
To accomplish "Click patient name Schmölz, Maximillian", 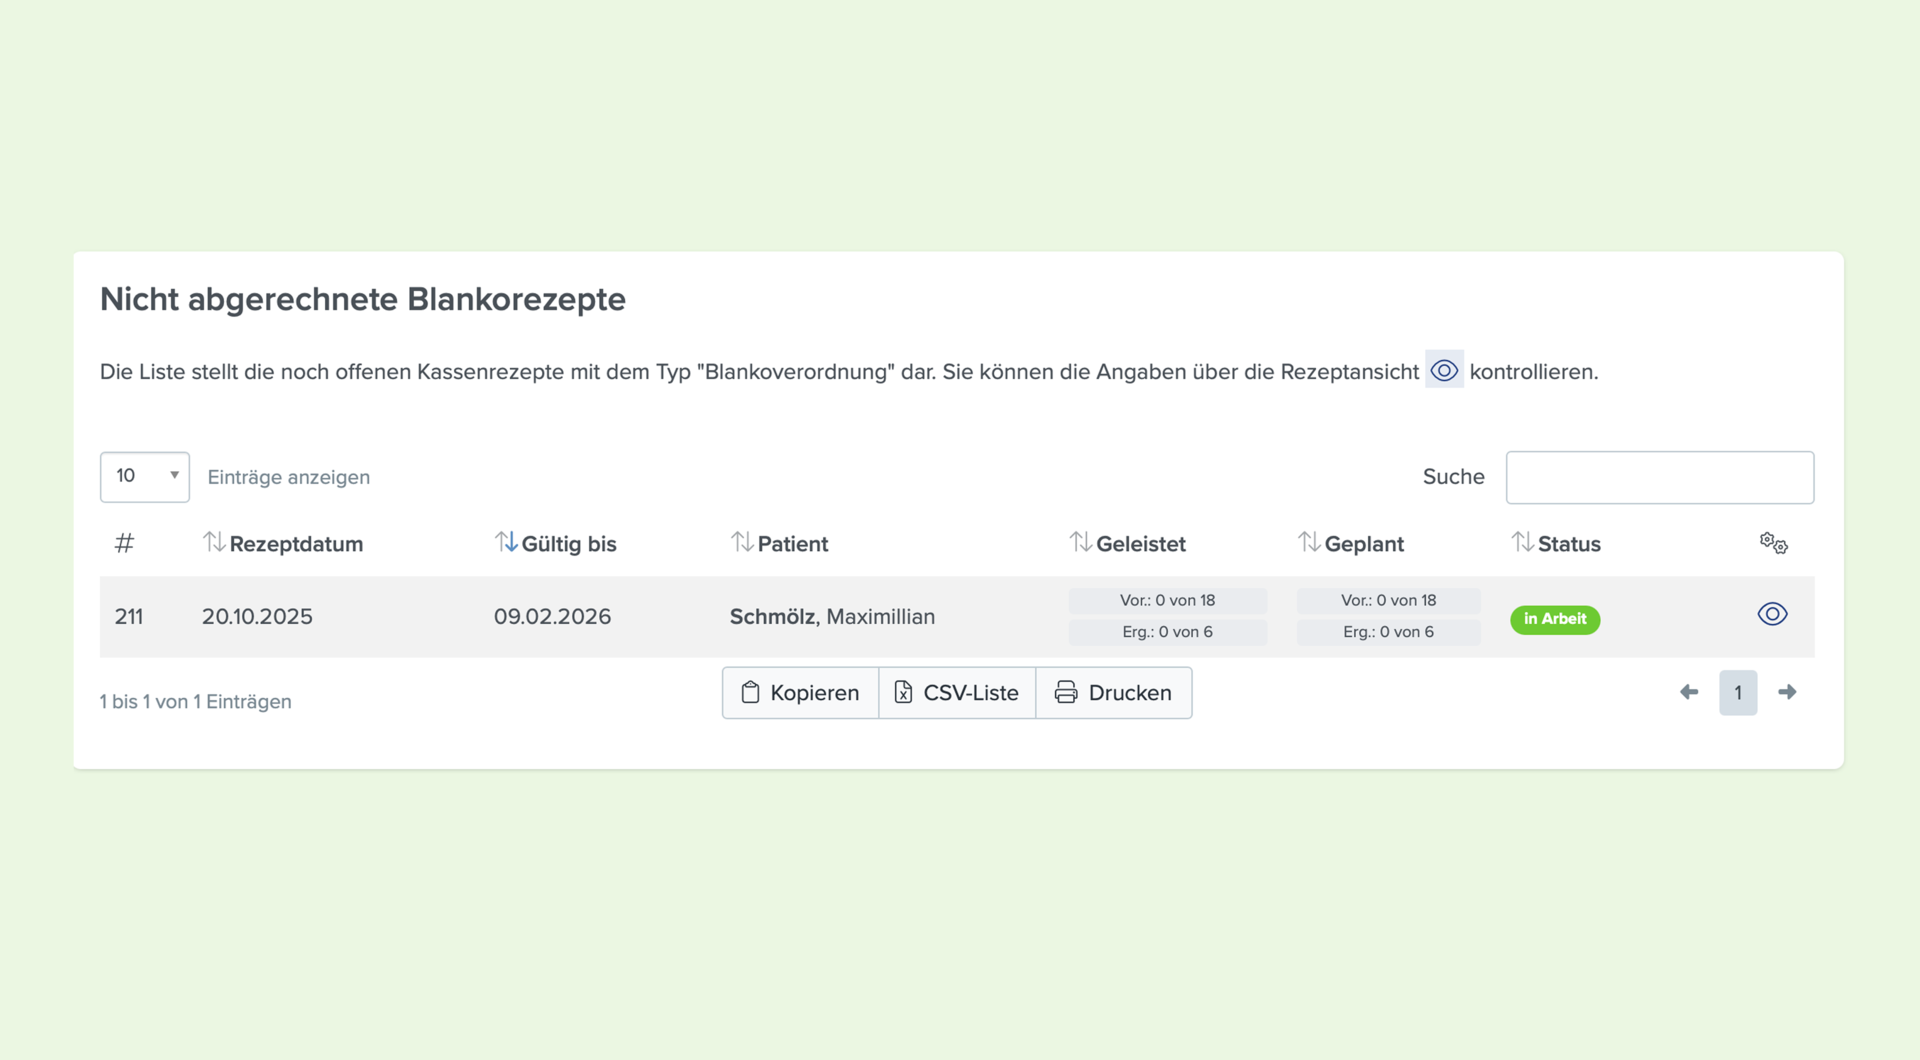I will pyautogui.click(x=832, y=617).
